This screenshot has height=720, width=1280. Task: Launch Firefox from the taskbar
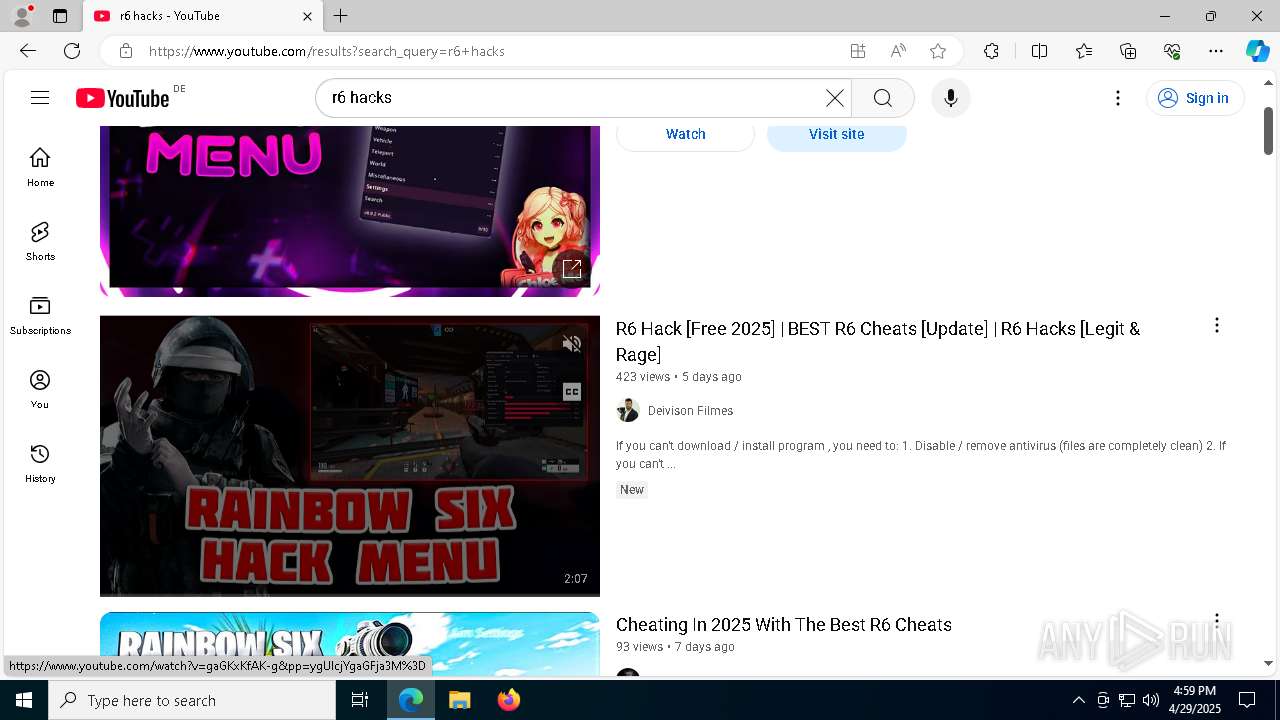[508, 700]
